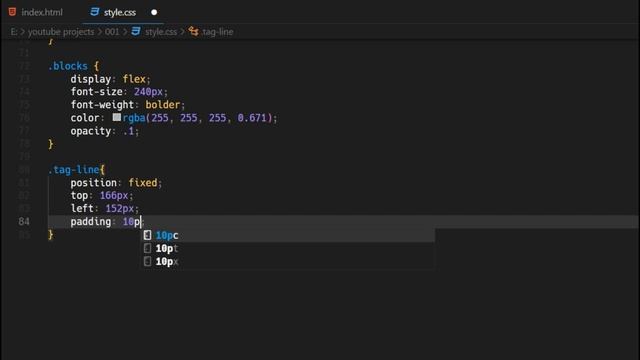Viewport: 640px width, 360px height.
Task: Open the E: drive breadcrumb
Action: [13, 32]
